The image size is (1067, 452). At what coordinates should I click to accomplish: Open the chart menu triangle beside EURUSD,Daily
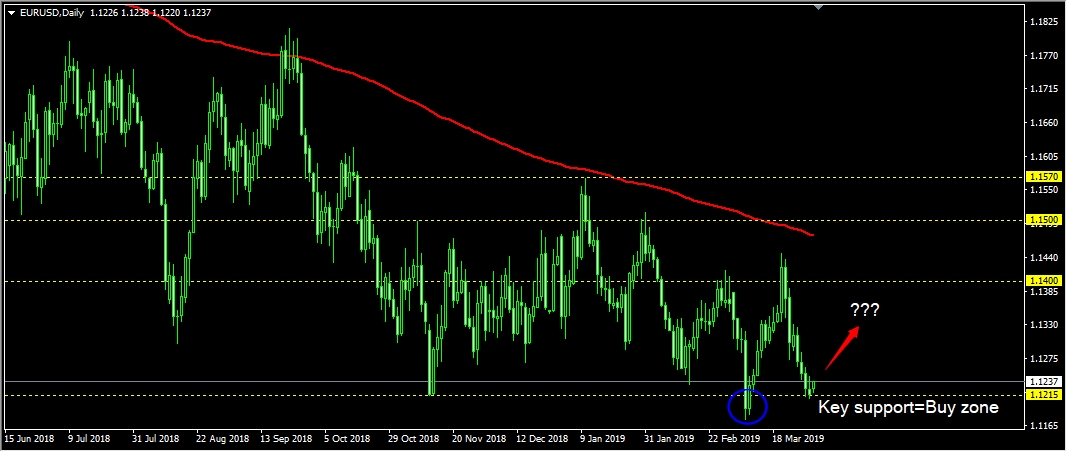coord(12,12)
